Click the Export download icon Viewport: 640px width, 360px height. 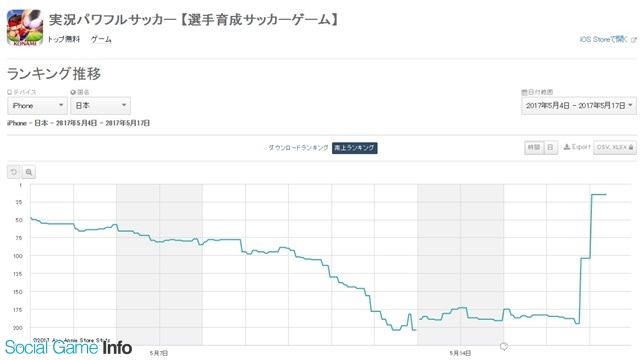tap(567, 147)
